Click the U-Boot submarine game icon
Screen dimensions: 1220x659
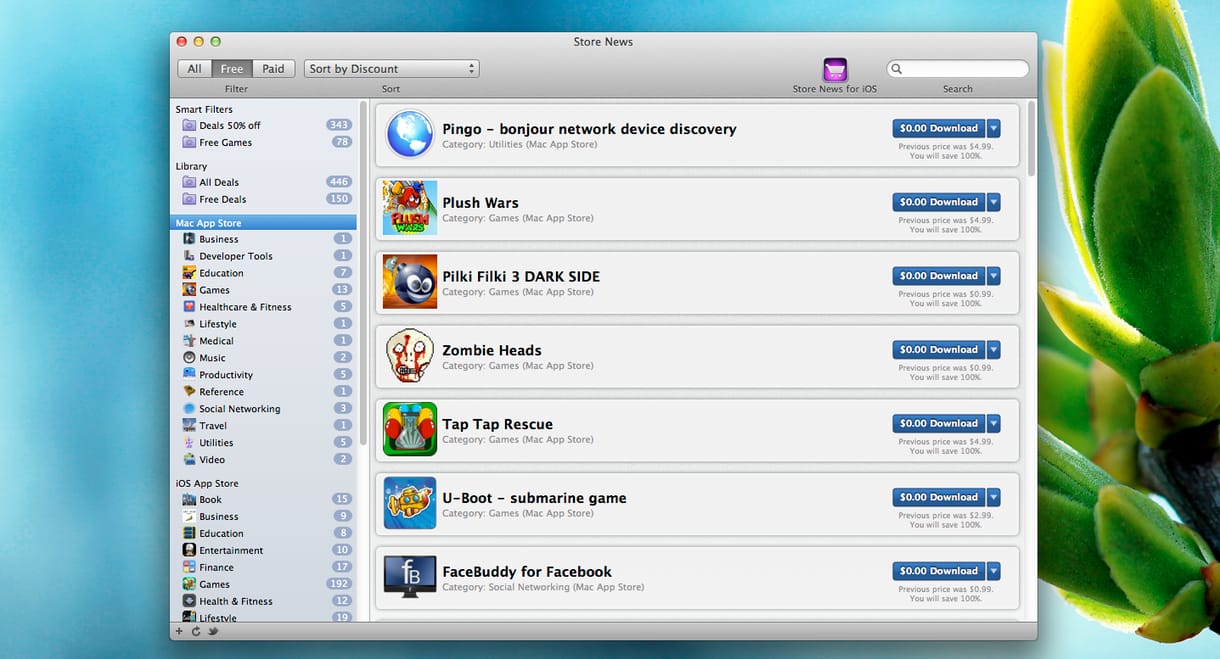(410, 503)
